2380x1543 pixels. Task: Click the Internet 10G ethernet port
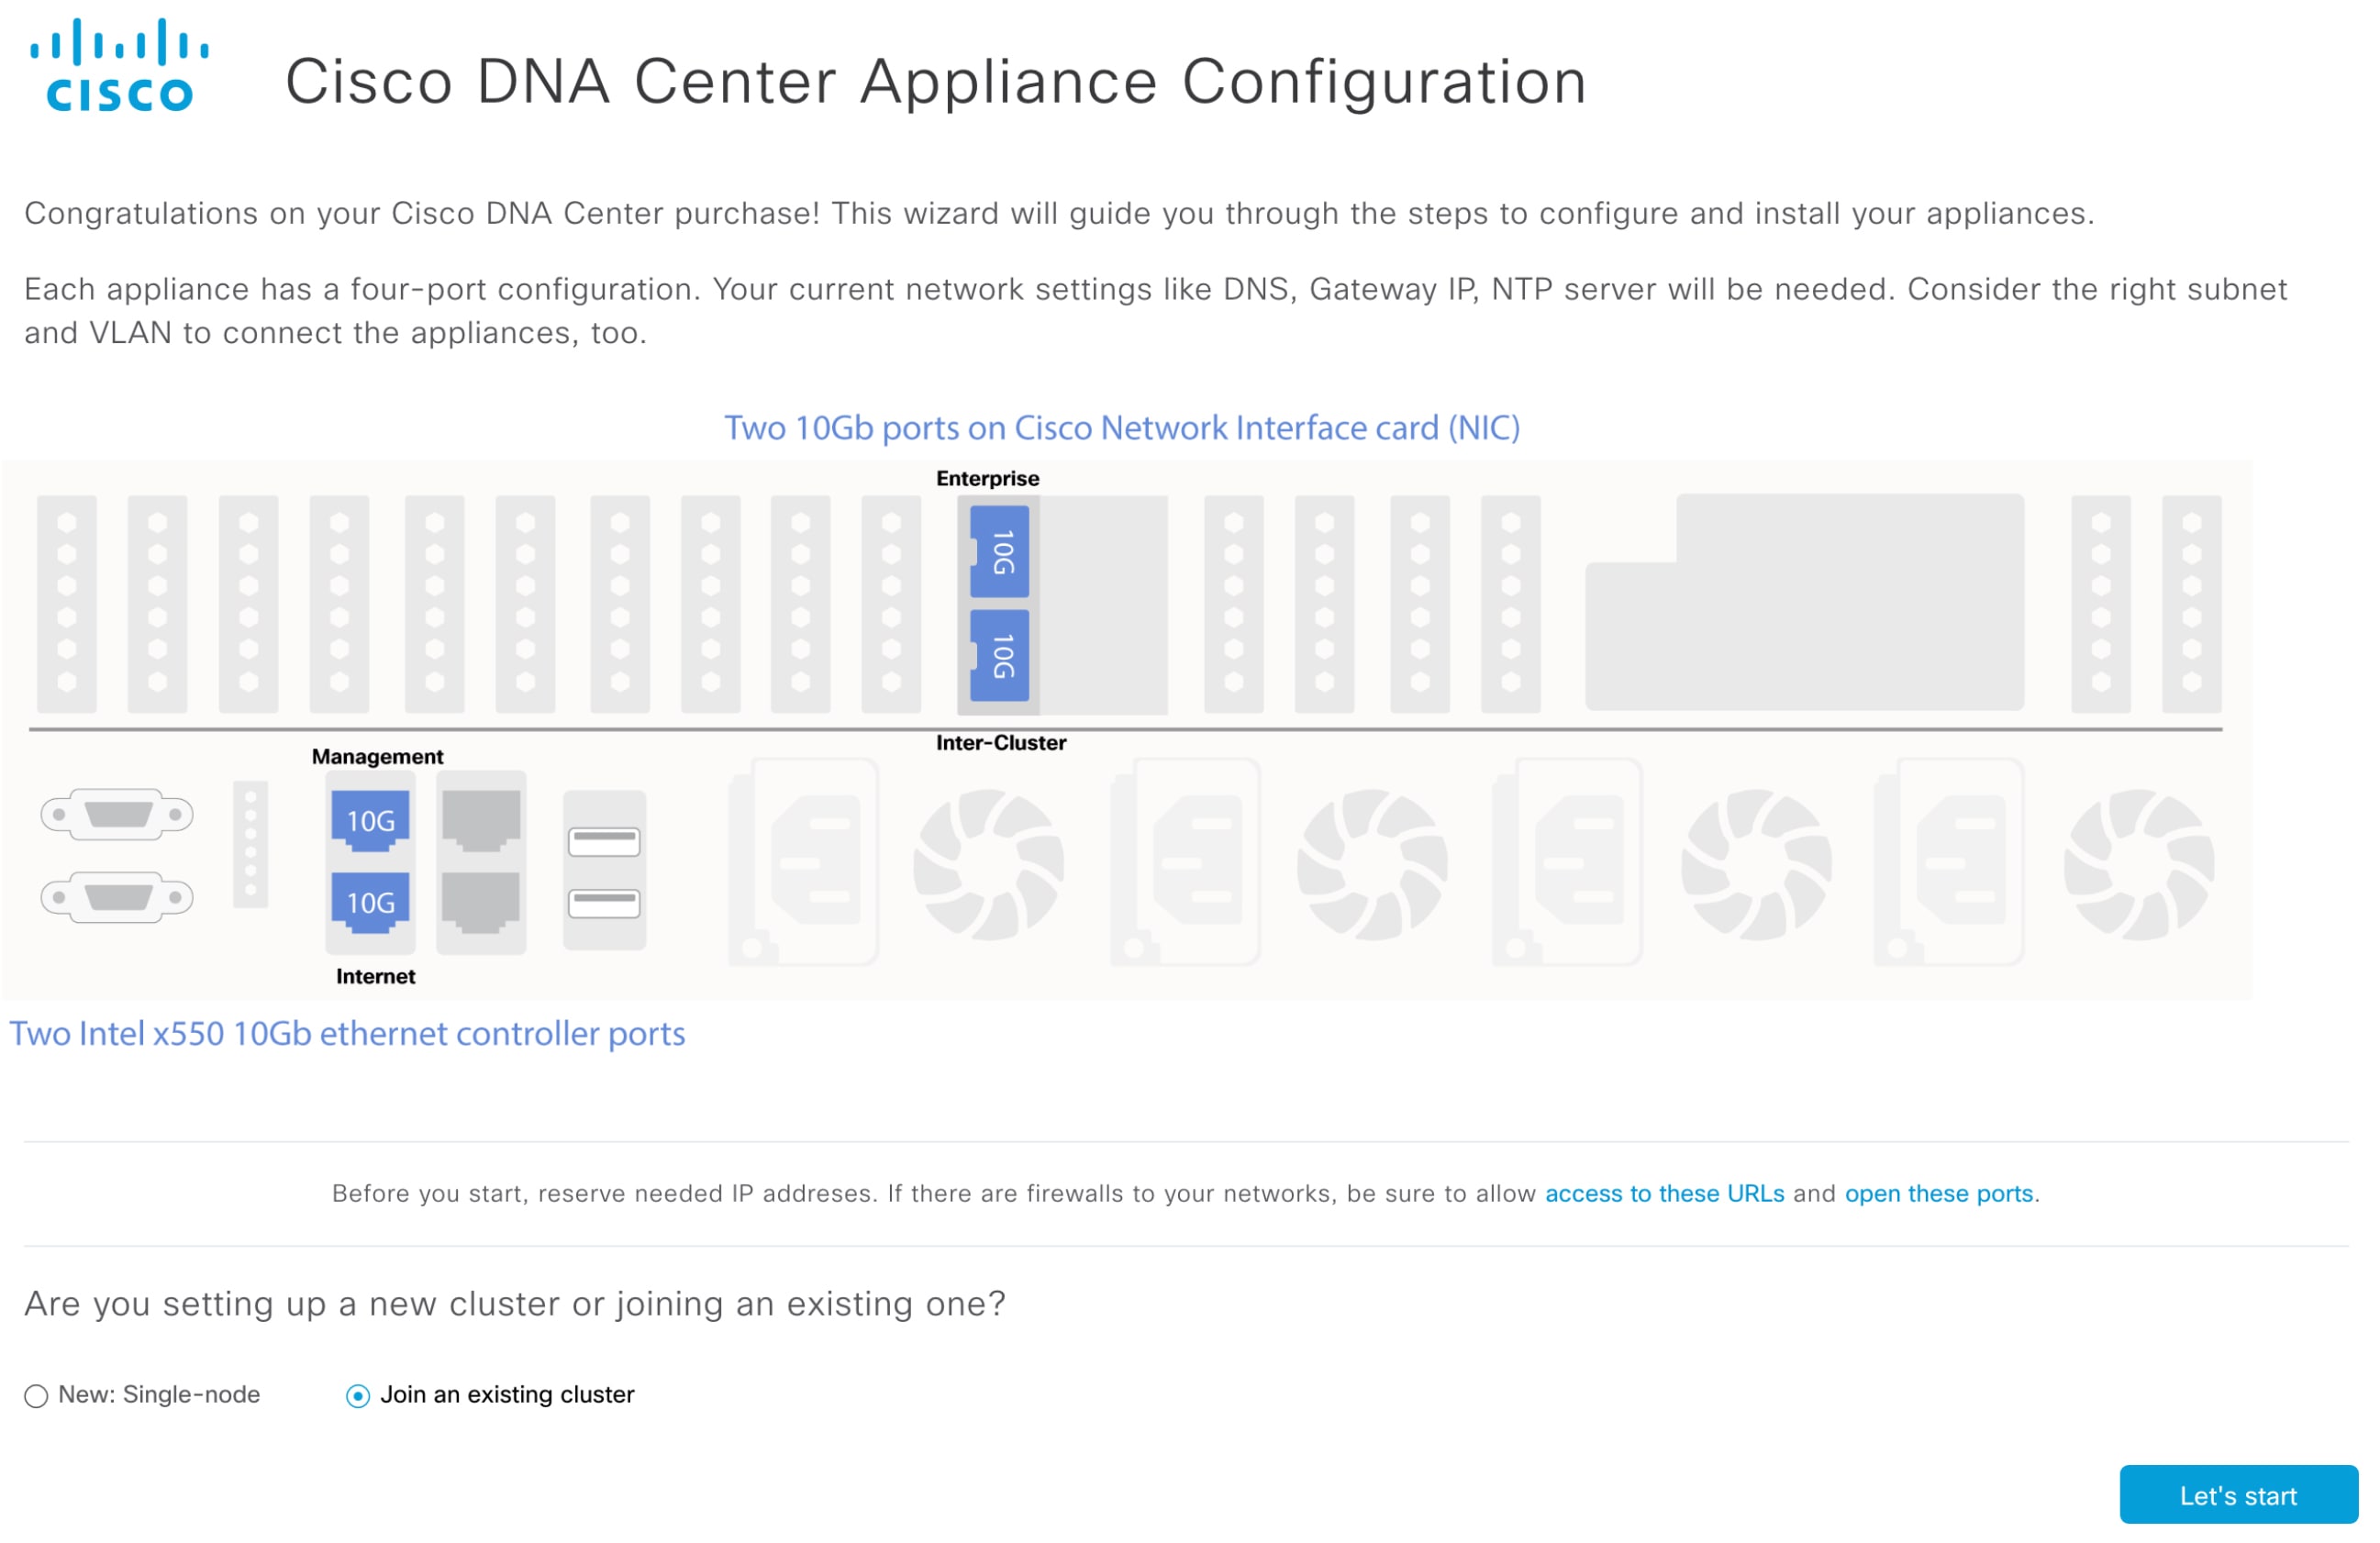(x=371, y=902)
